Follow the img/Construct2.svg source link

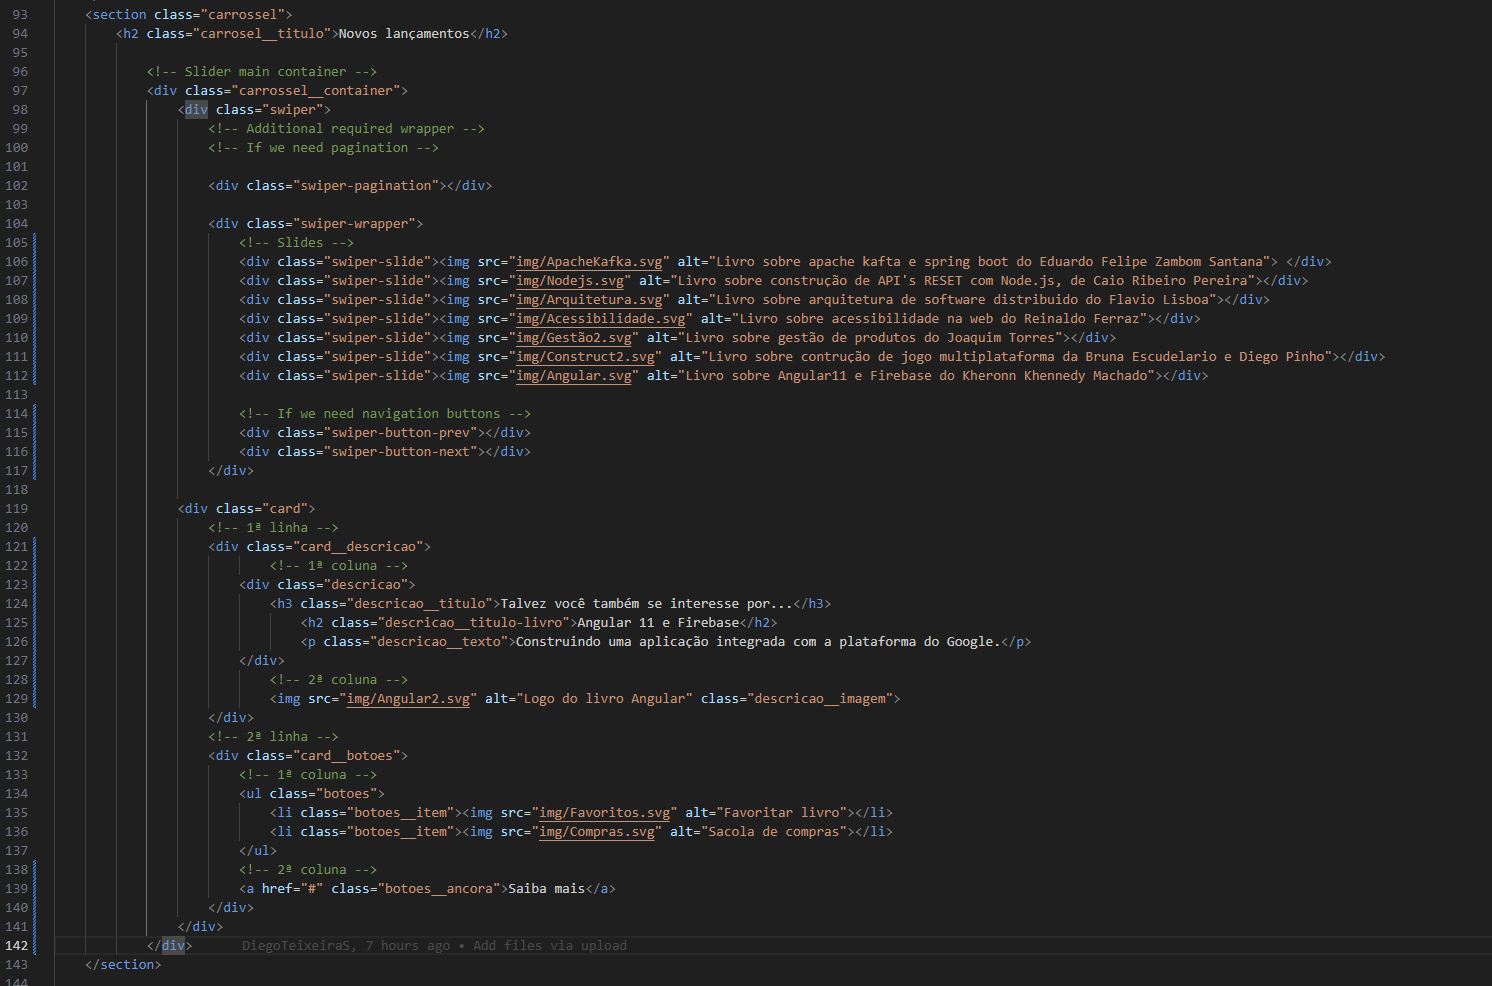585,357
